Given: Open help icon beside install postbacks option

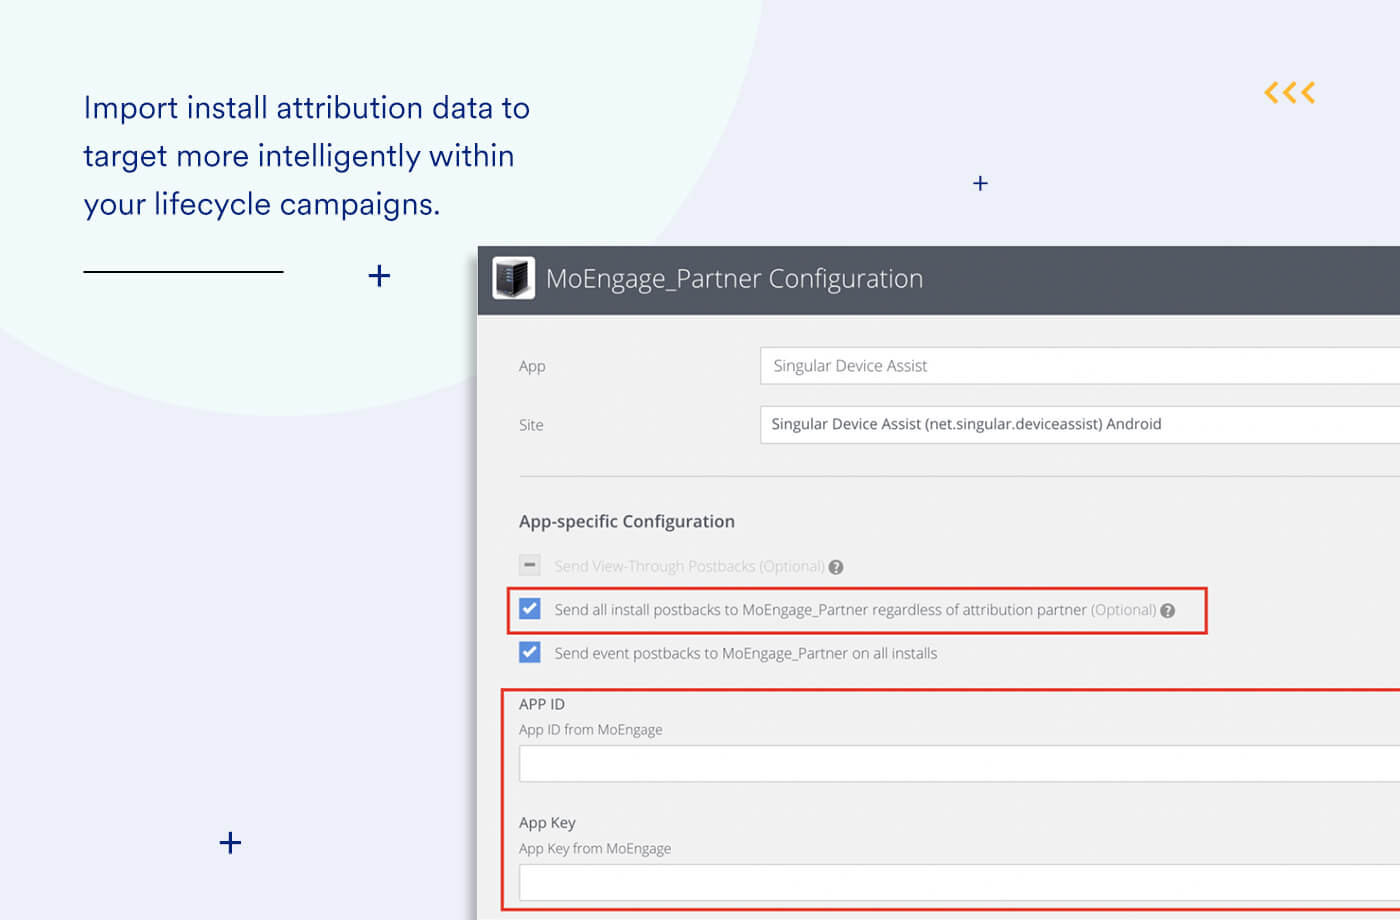Looking at the screenshot, I should pyautogui.click(x=1167, y=611).
